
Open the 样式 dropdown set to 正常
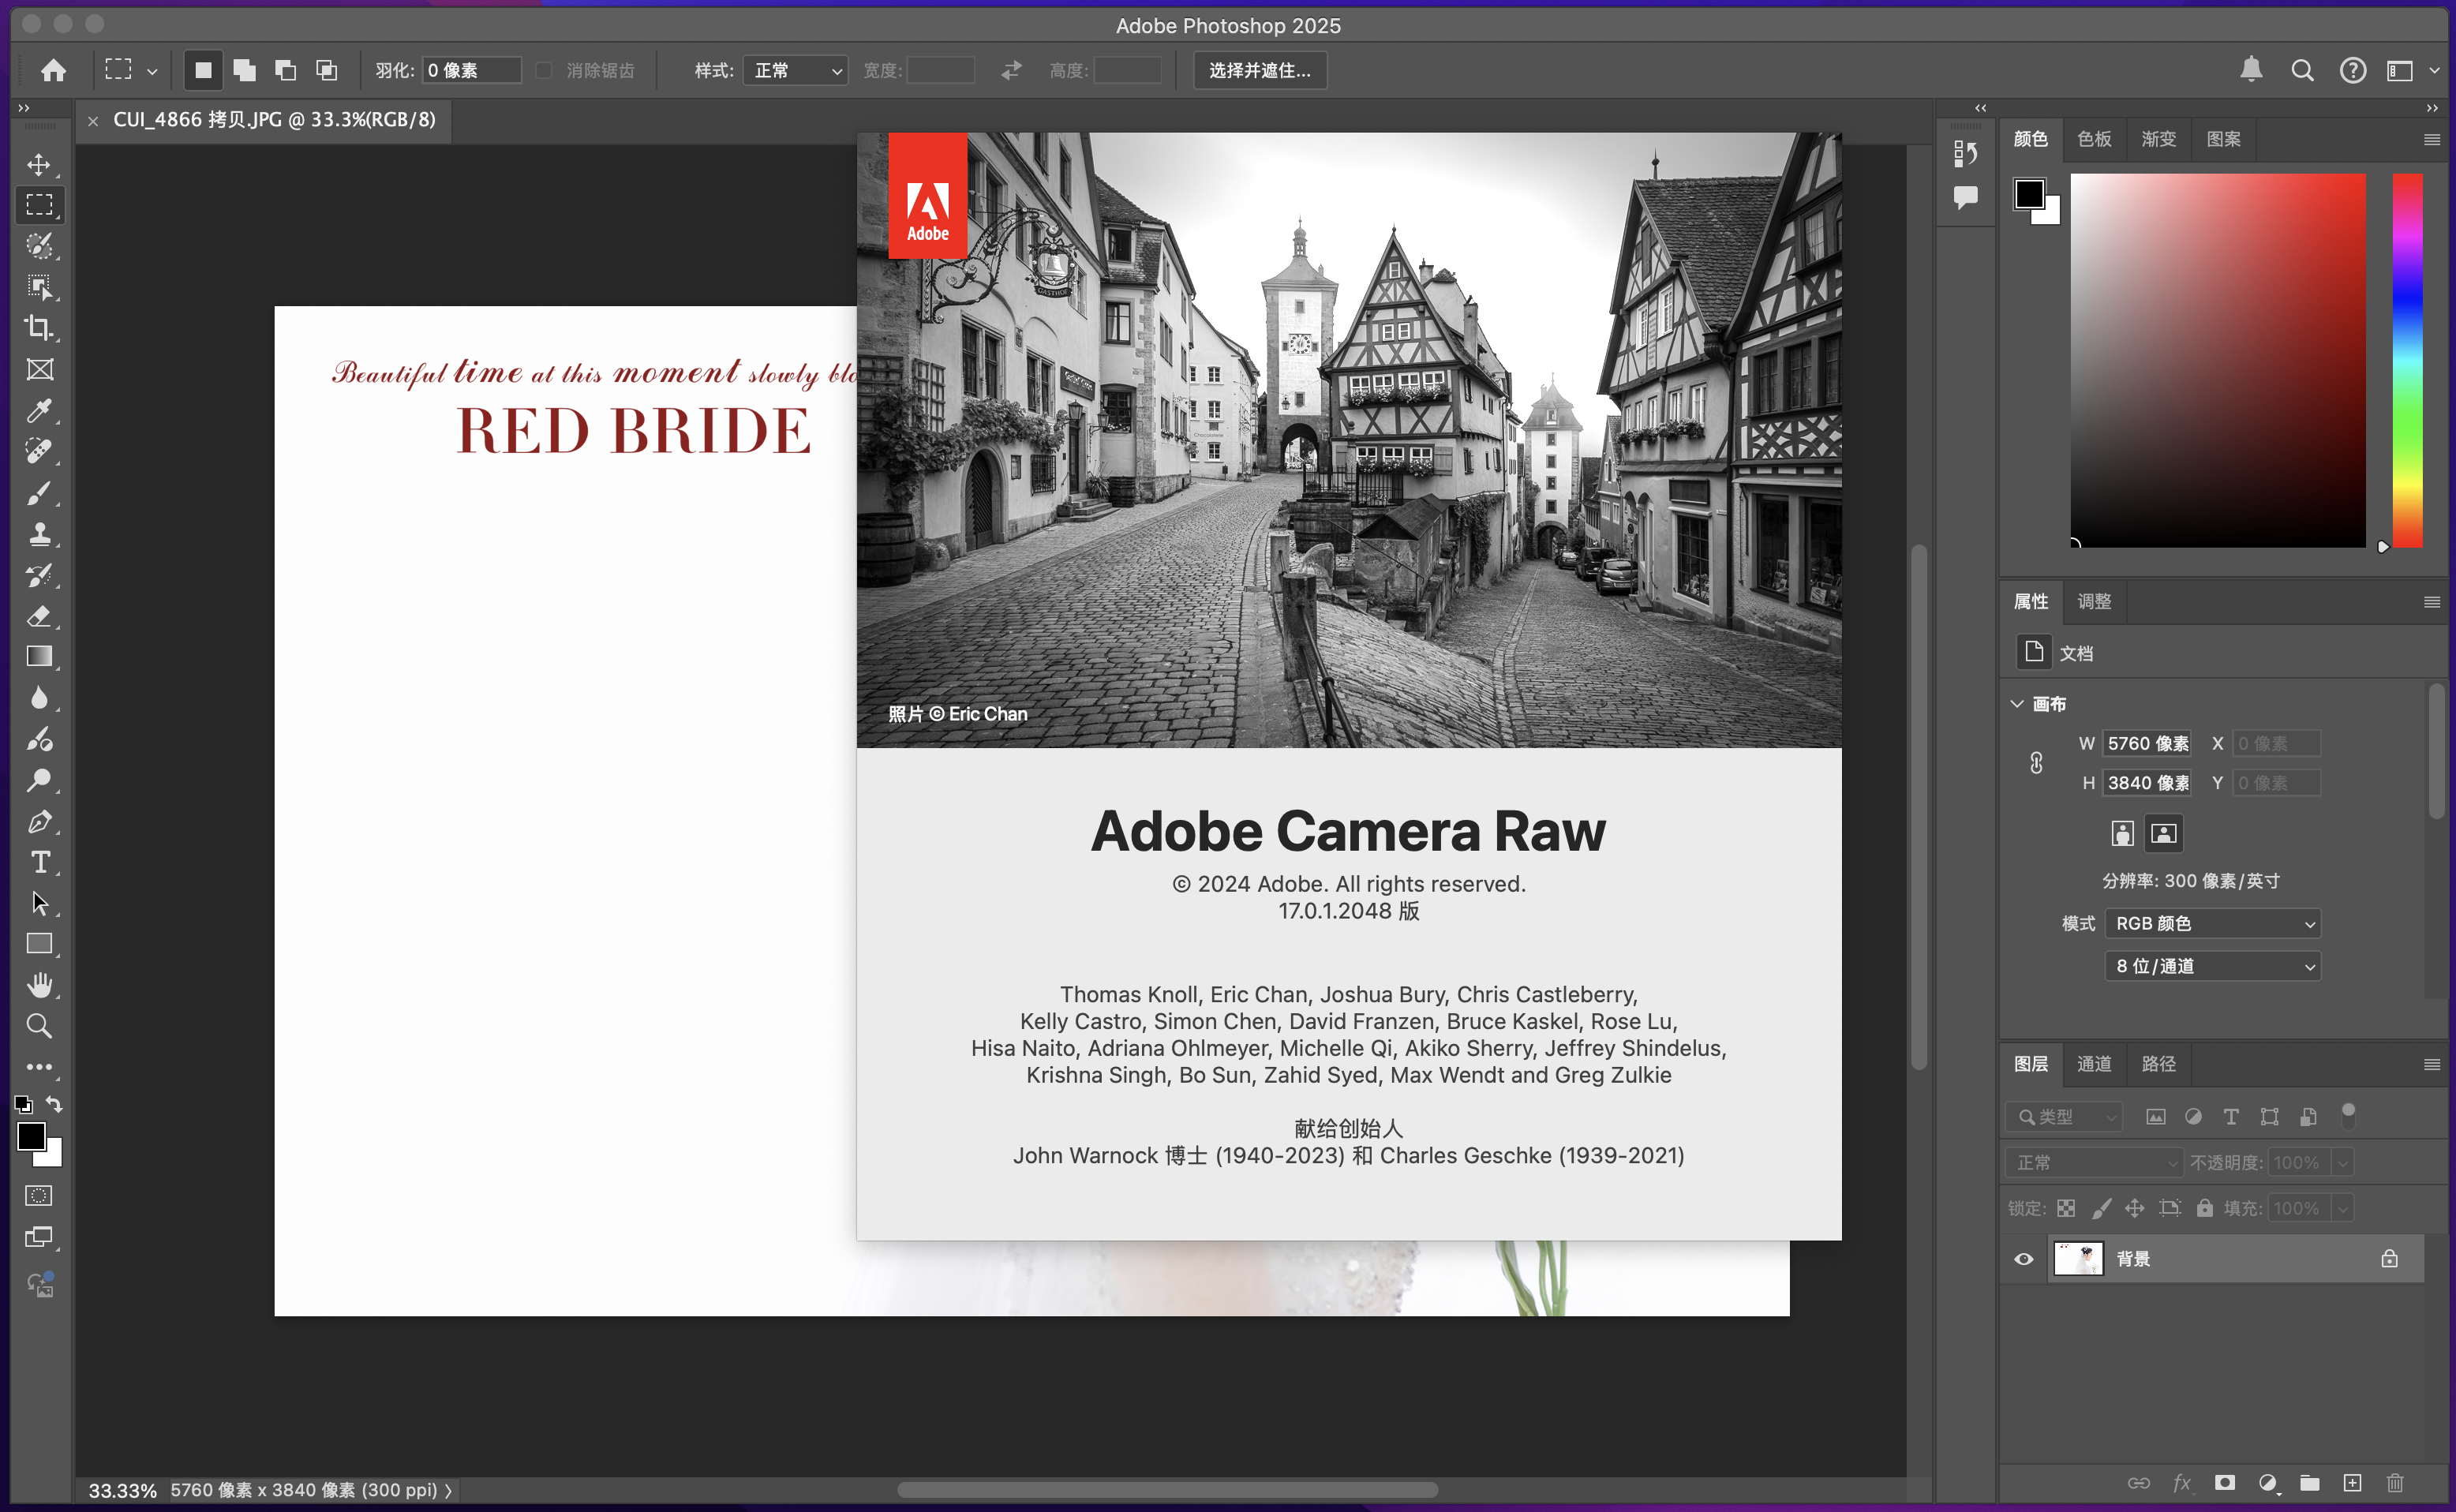tap(796, 70)
